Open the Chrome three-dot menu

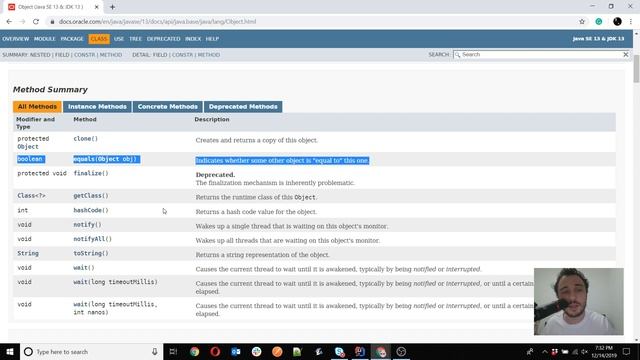[631, 22]
